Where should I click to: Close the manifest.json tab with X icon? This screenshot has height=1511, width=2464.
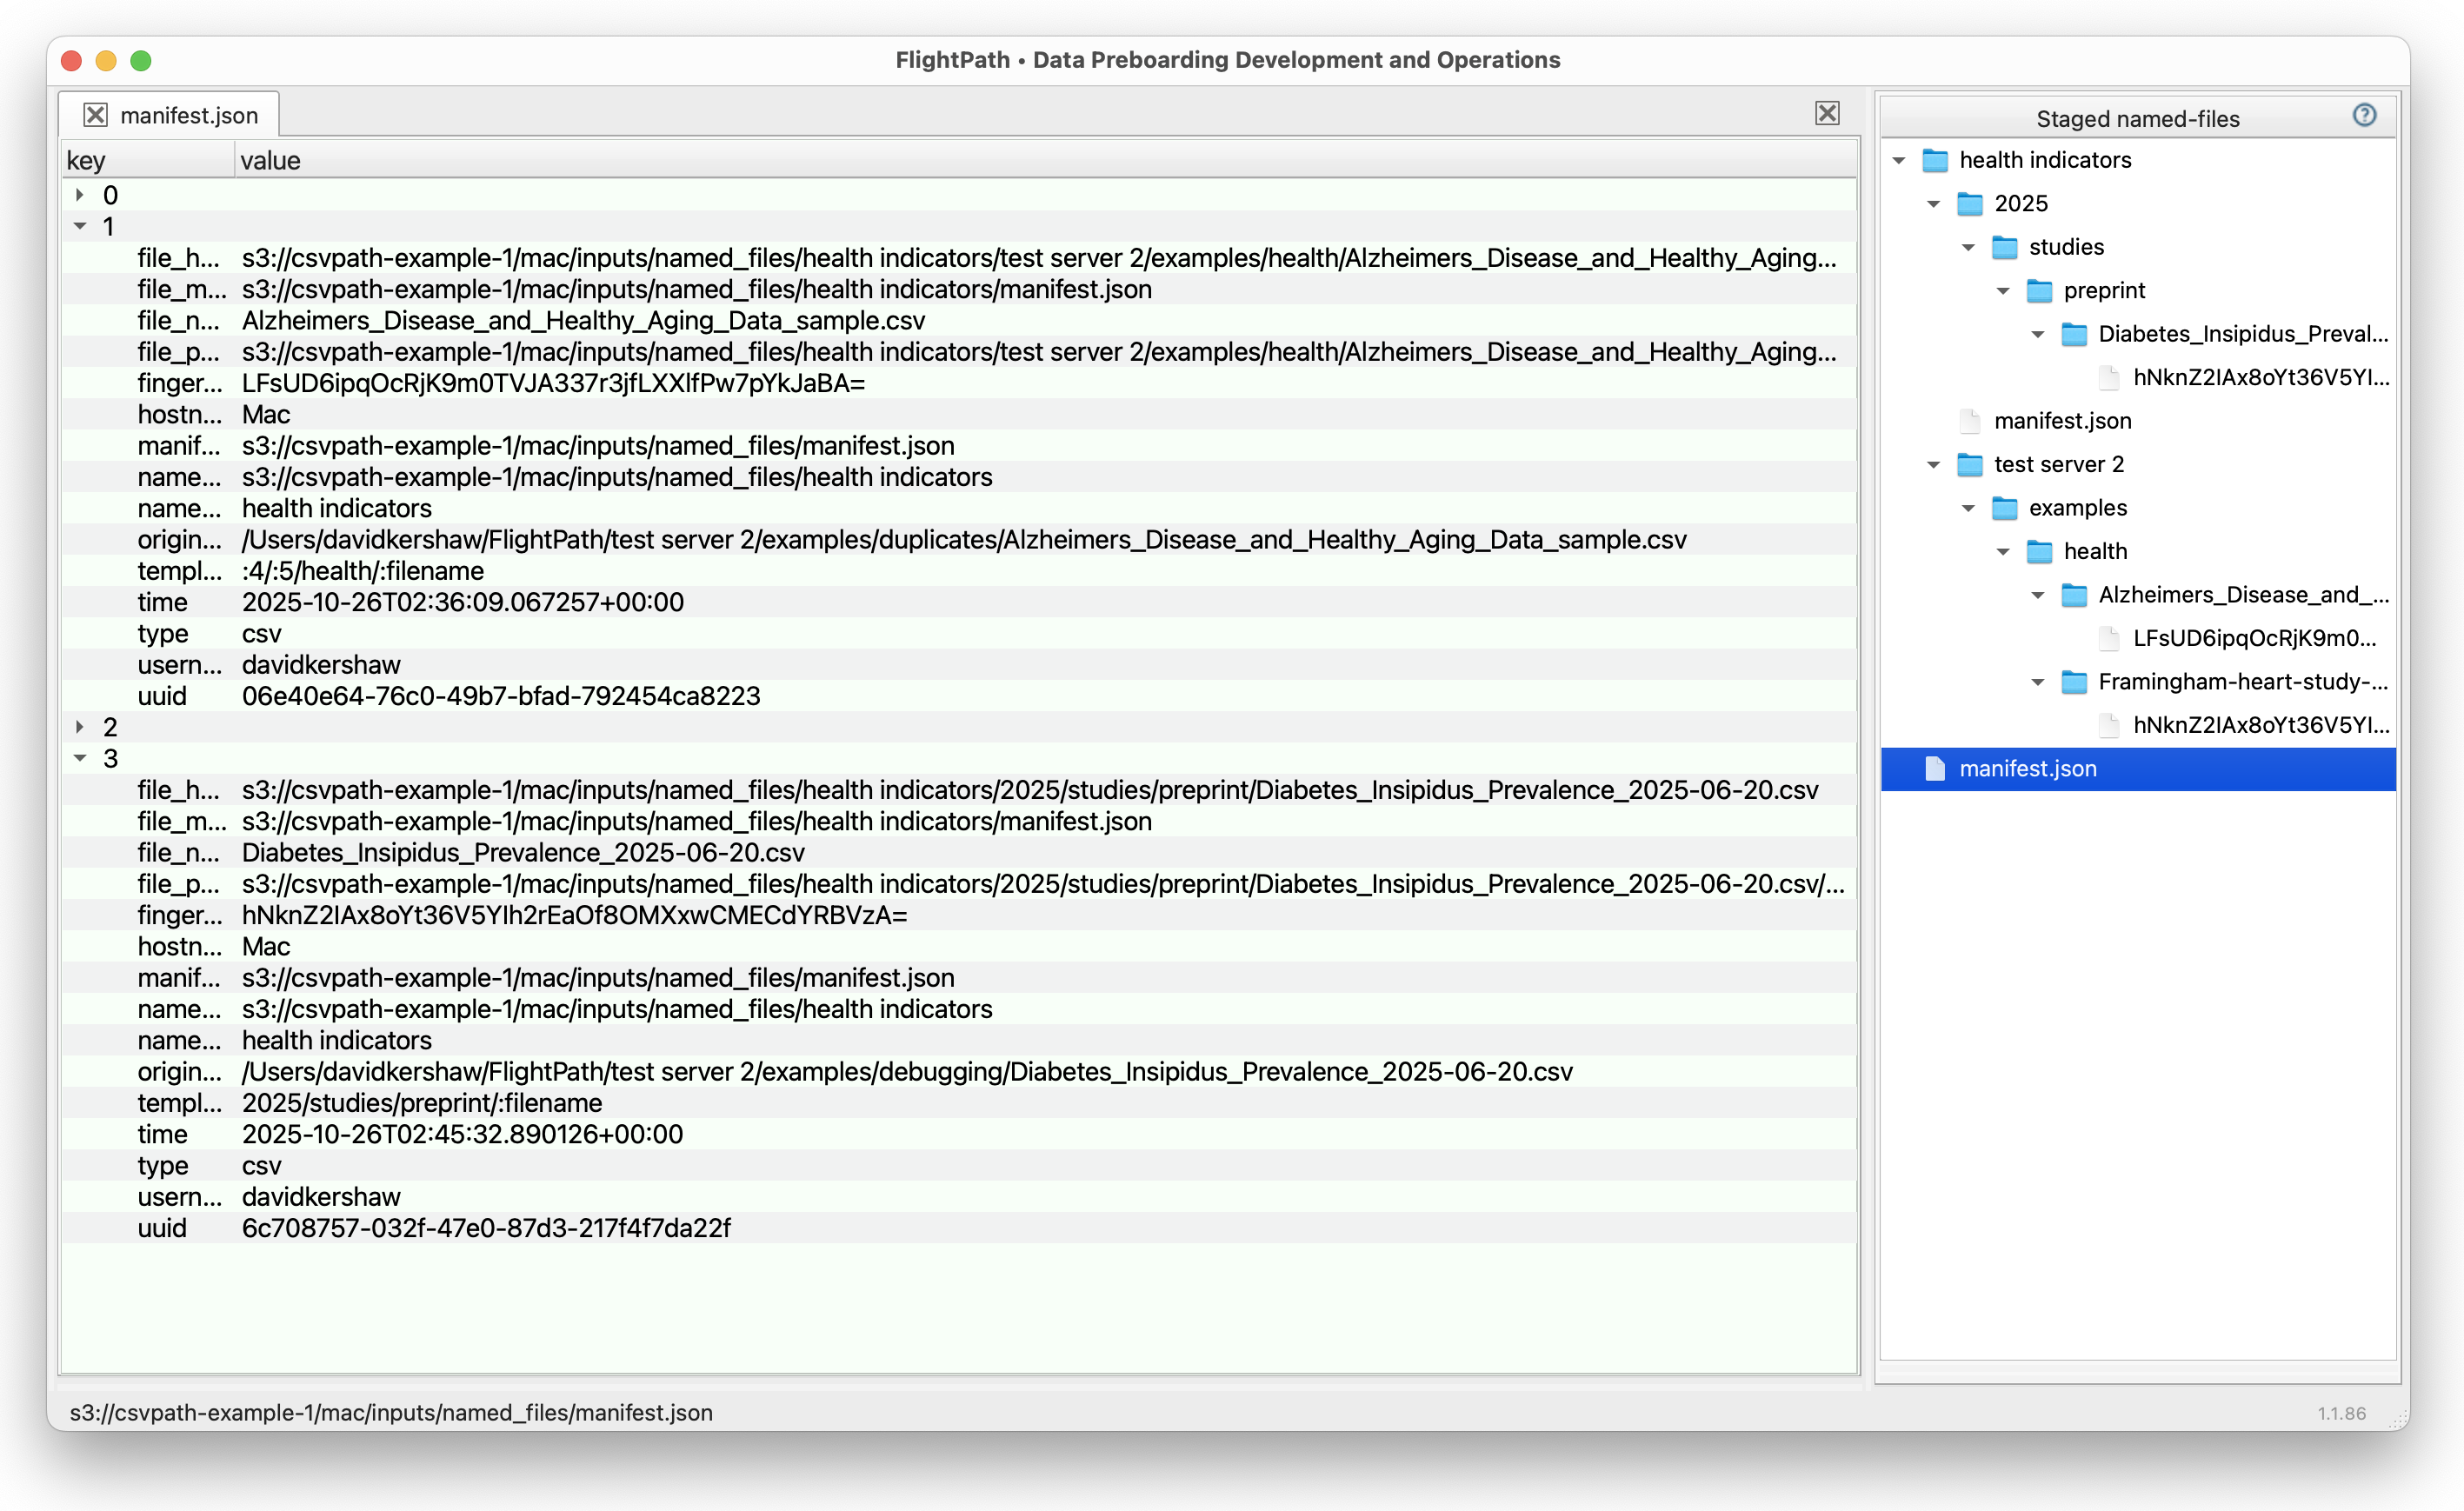click(95, 115)
